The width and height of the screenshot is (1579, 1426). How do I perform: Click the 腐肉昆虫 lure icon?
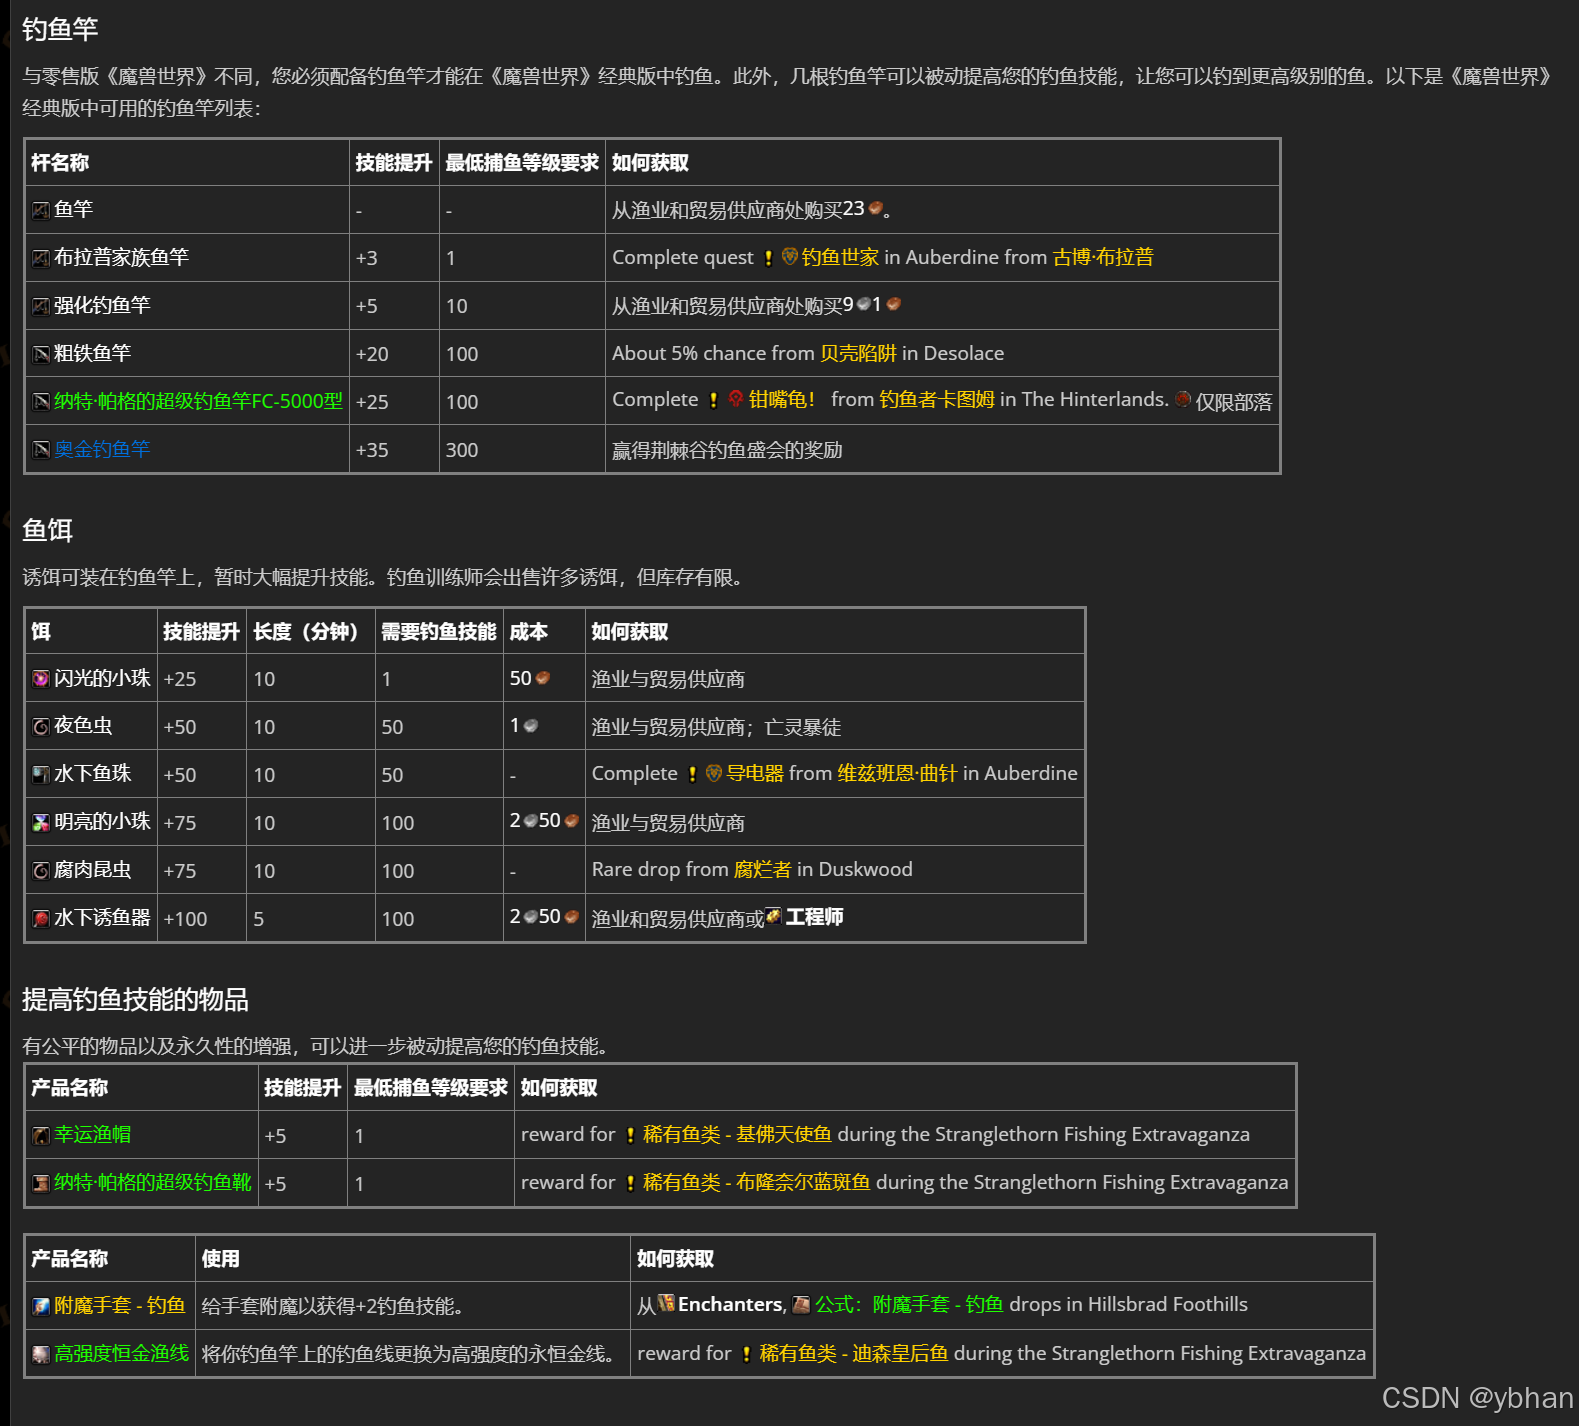[x=40, y=871]
